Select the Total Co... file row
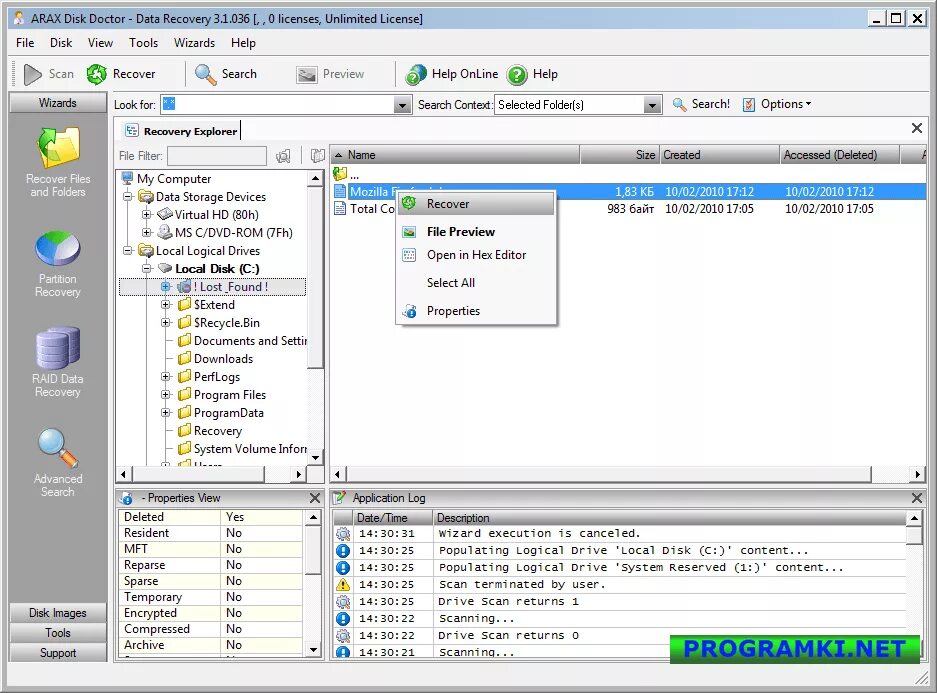Screen dimensions: 937x693 (x=628, y=209)
